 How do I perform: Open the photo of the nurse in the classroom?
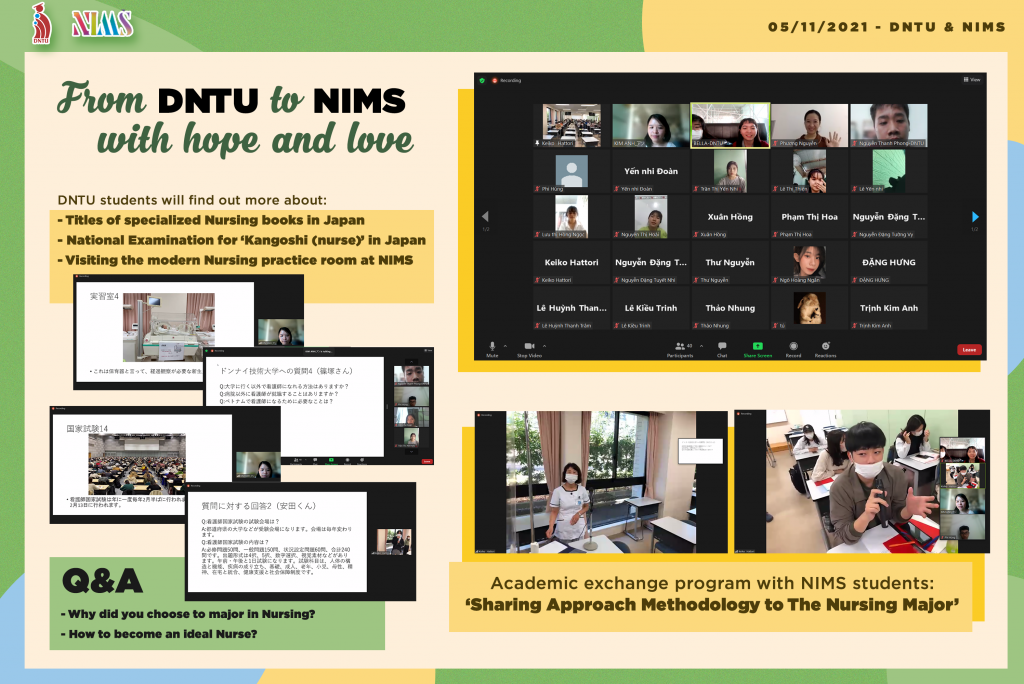point(601,482)
